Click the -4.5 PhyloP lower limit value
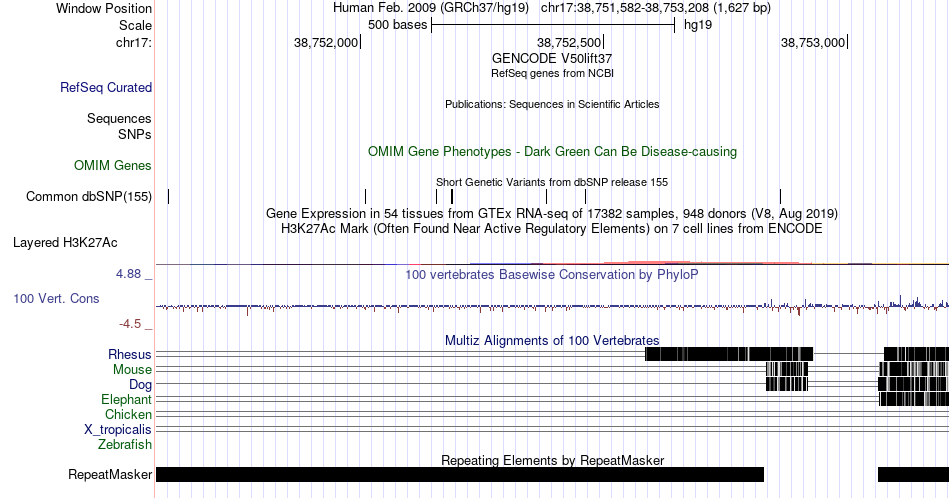This screenshot has width=950, height=498. [x=130, y=324]
